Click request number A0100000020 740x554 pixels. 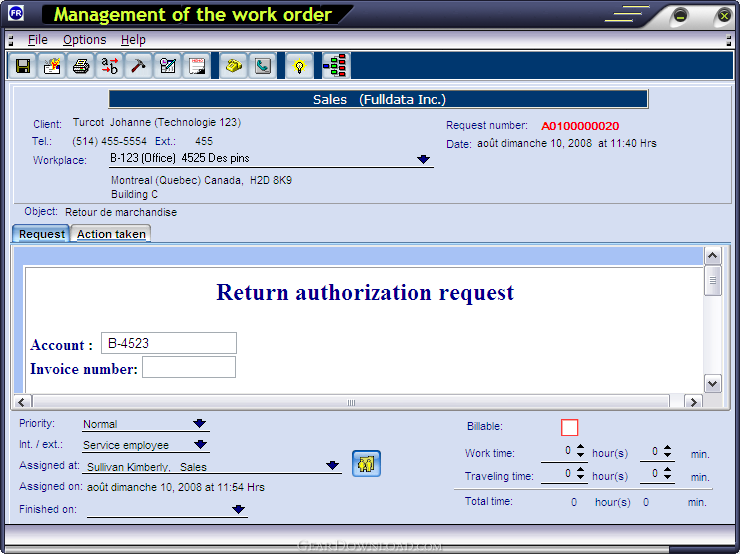coord(580,126)
